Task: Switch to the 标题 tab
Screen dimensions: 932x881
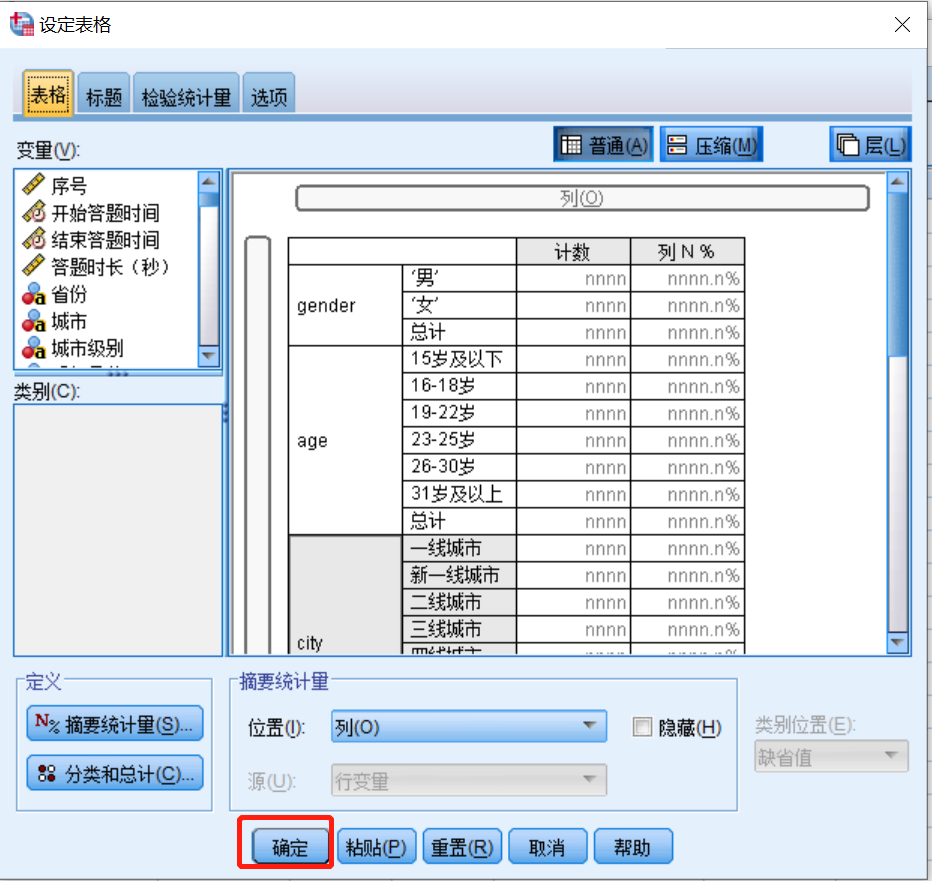Action: (103, 95)
